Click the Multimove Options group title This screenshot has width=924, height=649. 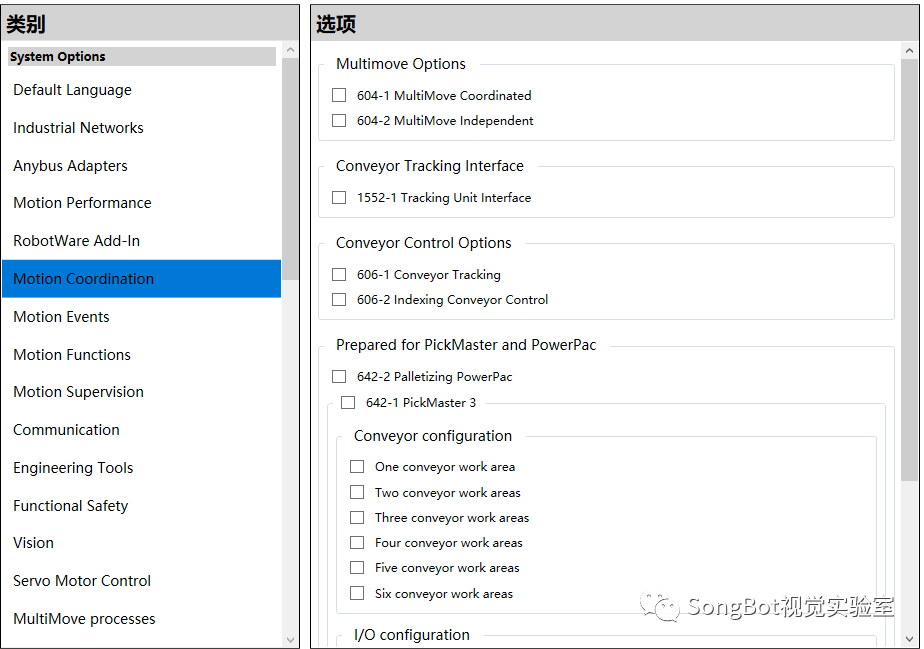(x=401, y=64)
